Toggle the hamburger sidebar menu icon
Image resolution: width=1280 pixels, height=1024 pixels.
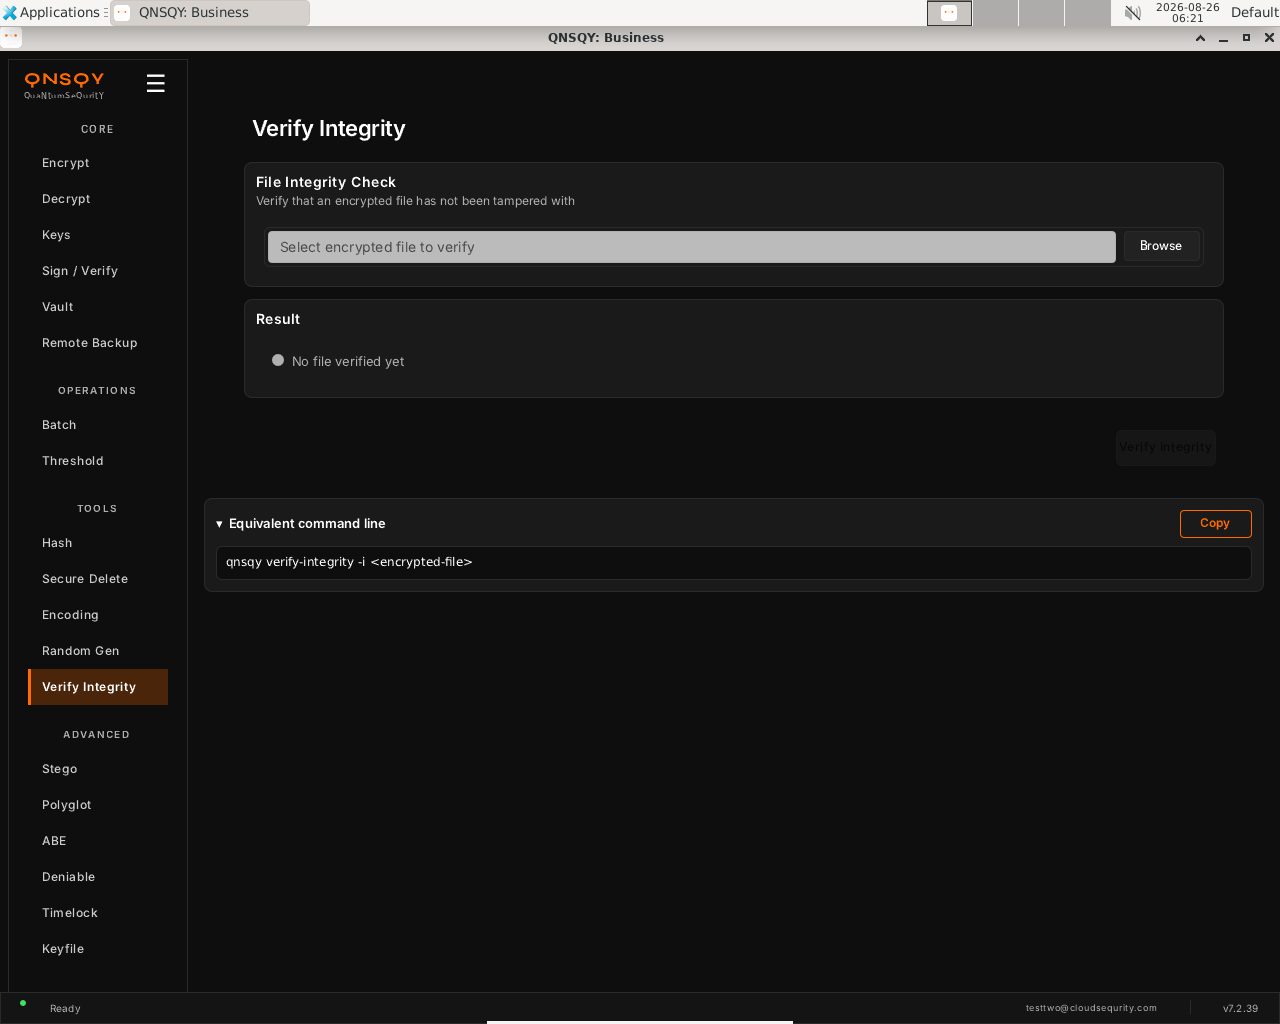155,83
